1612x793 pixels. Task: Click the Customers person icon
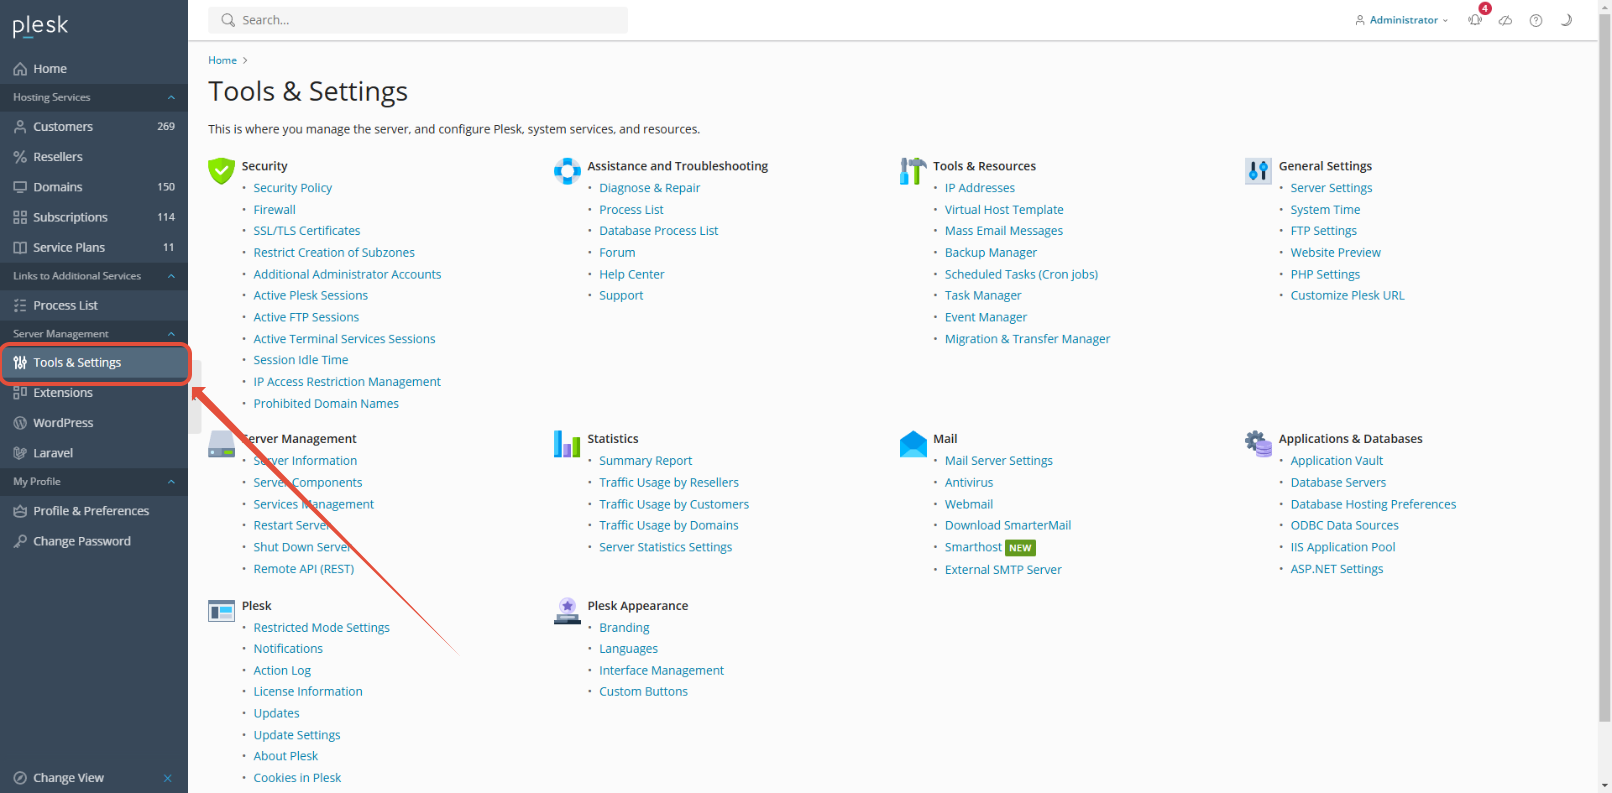click(20, 127)
